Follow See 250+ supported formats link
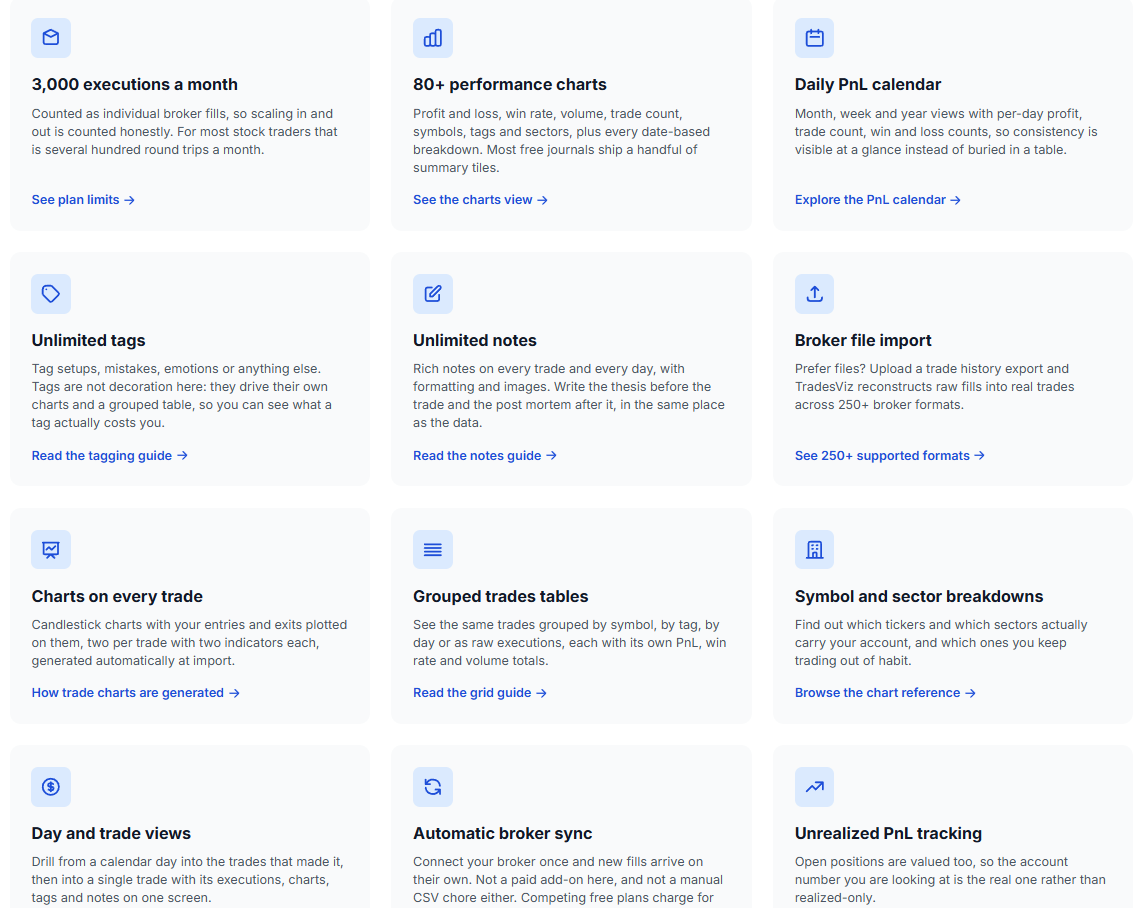The width and height of the screenshot is (1138, 908). 890,456
